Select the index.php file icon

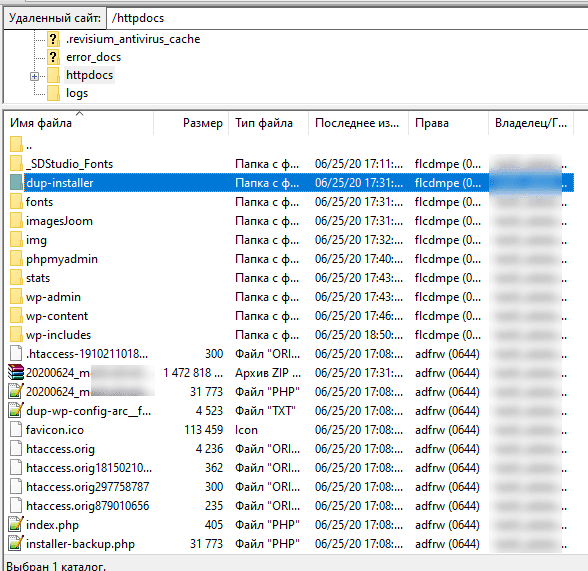(16, 525)
